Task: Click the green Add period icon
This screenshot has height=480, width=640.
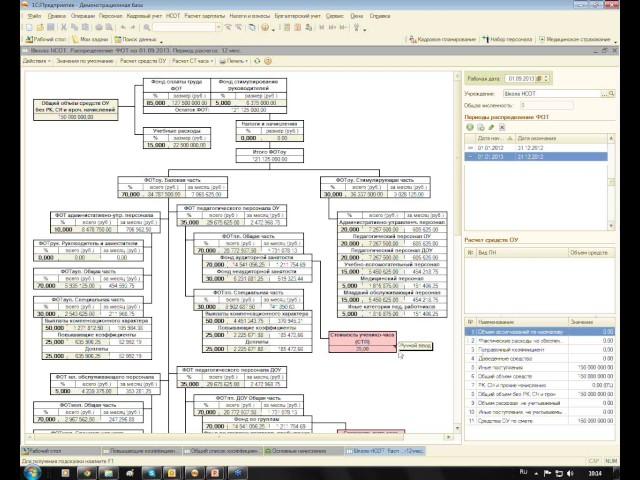Action: point(470,127)
